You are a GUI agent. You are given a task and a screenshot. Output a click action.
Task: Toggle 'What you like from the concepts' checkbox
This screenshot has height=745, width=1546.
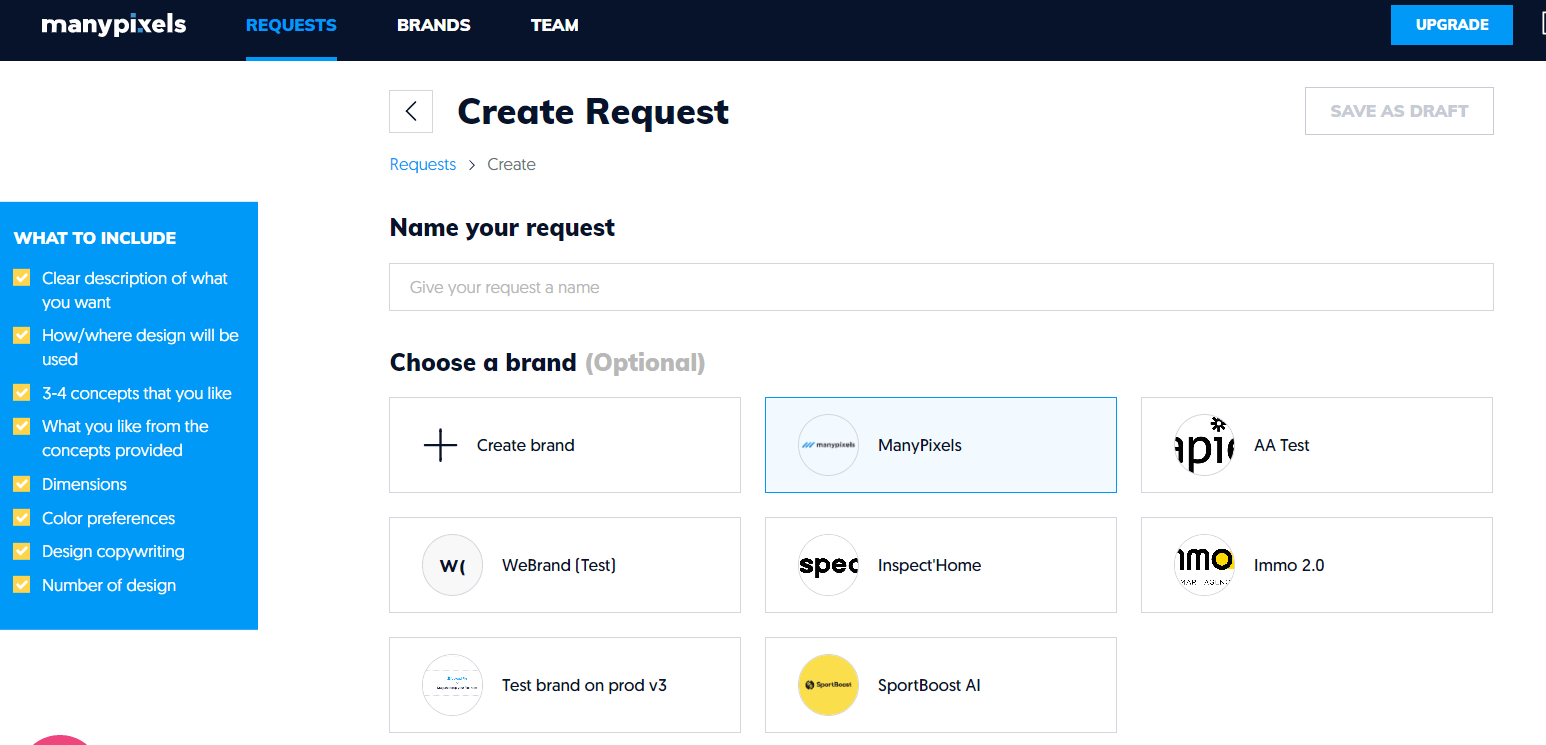(x=21, y=426)
